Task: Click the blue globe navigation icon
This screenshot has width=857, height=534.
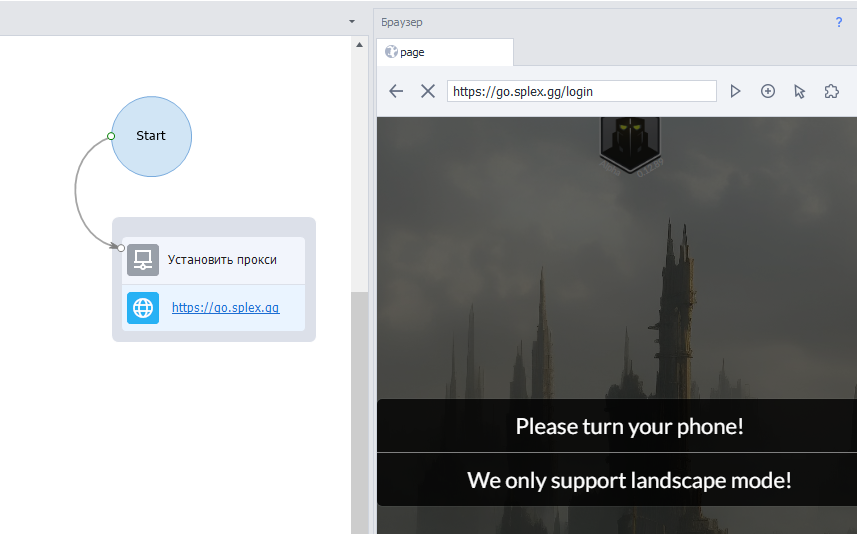Action: [143, 308]
